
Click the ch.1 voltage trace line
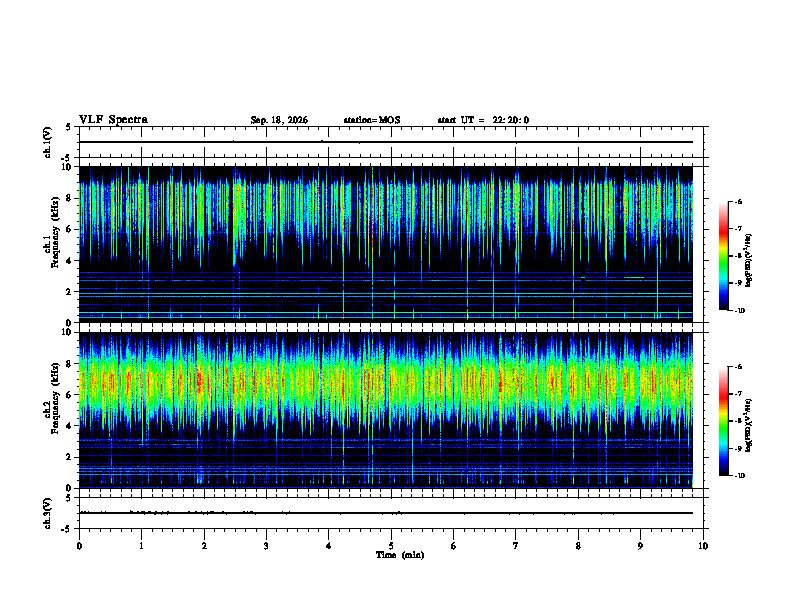386,142
